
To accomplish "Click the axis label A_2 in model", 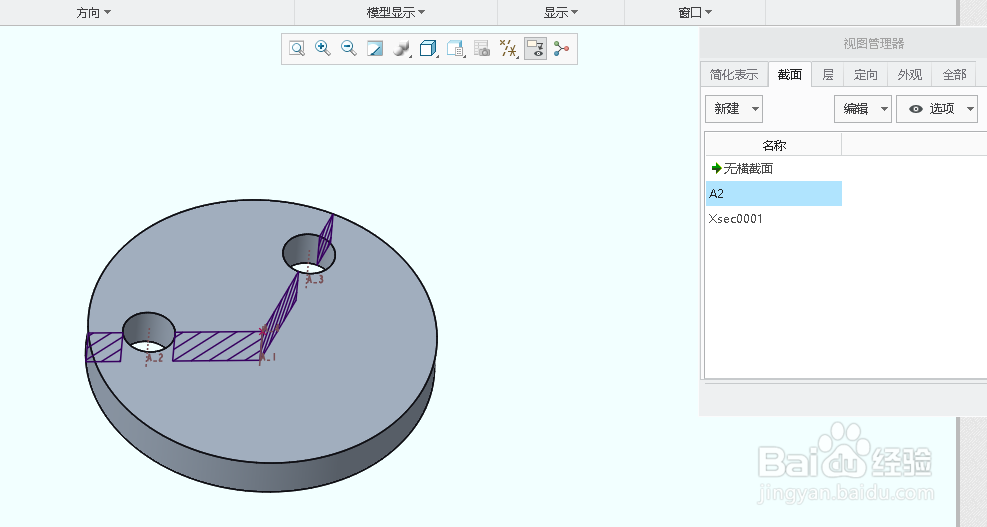I will [155, 358].
